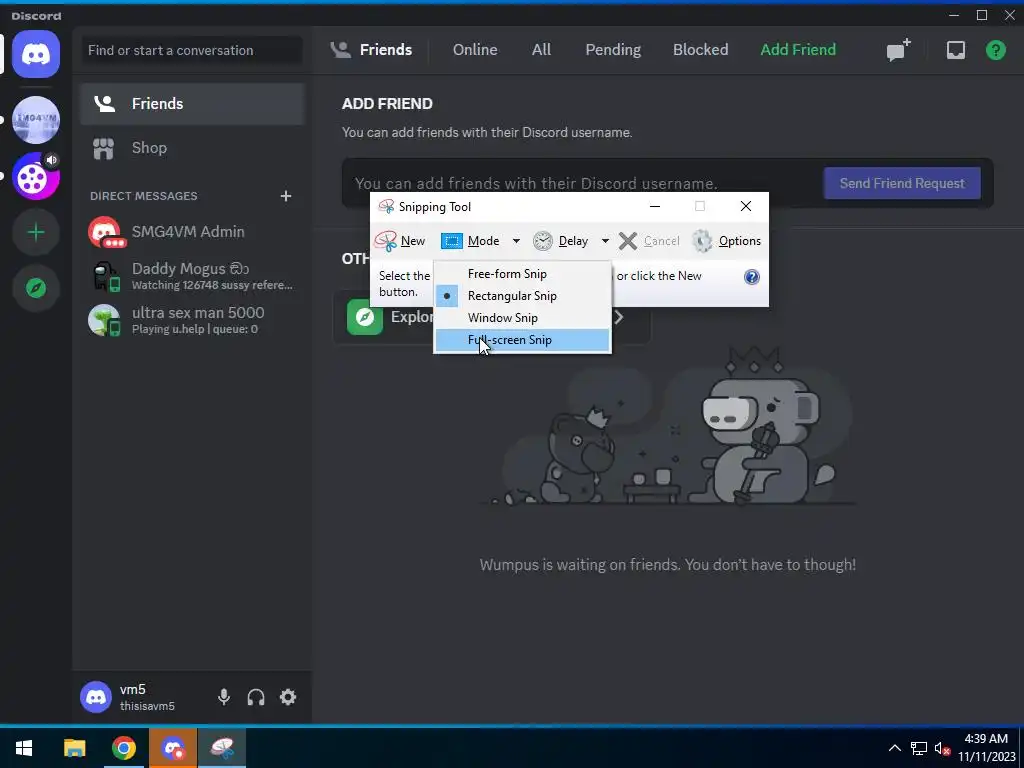Click the Add a Server plus icon
The width and height of the screenshot is (1024, 768).
pos(36,232)
